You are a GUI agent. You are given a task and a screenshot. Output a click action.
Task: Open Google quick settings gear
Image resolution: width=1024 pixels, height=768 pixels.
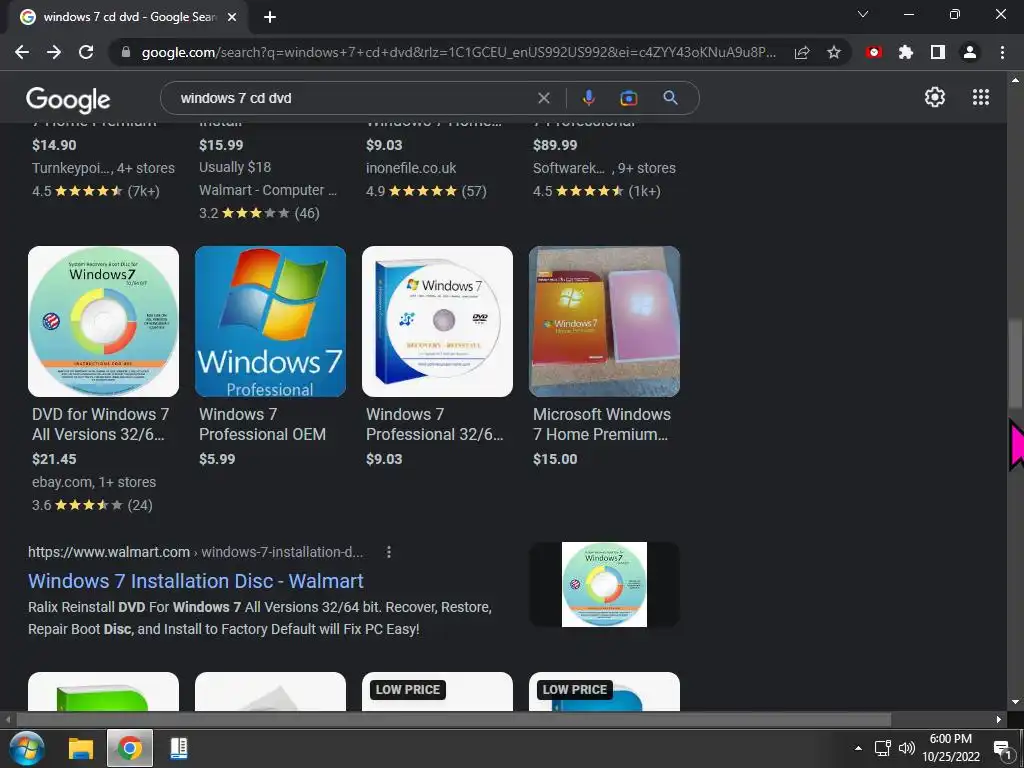[935, 97]
